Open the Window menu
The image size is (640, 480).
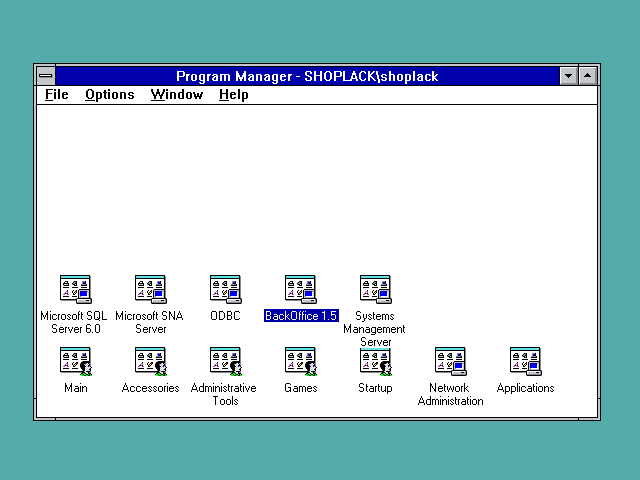click(177, 95)
